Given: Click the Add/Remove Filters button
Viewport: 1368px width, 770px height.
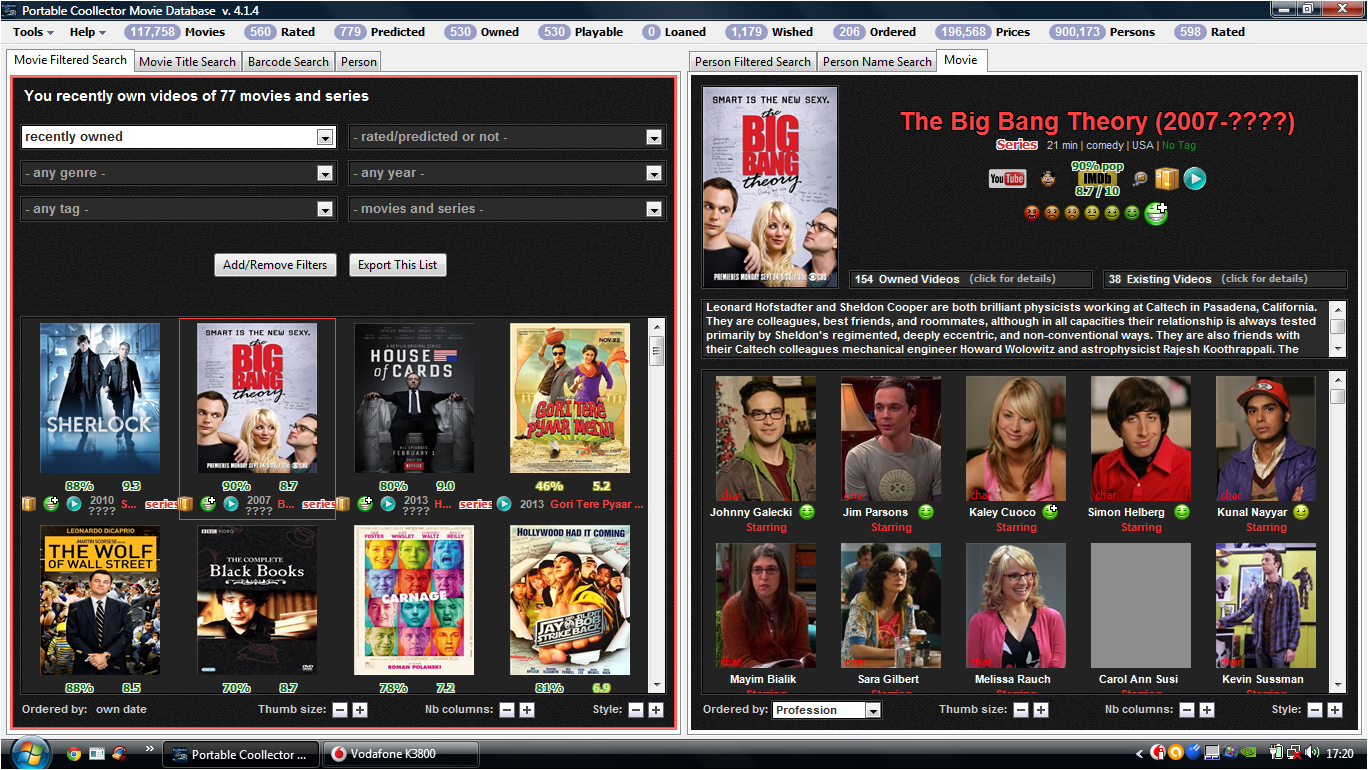Looking at the screenshot, I should [x=275, y=265].
